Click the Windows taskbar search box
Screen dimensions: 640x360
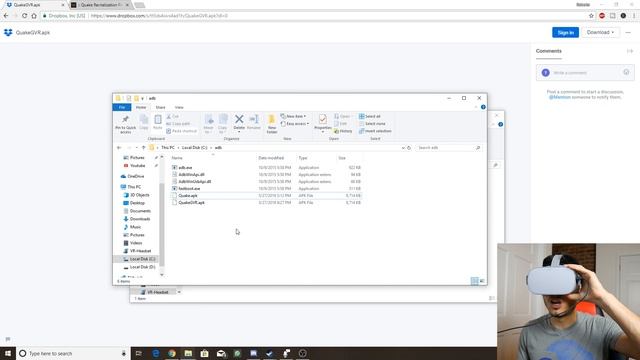tap(73, 353)
